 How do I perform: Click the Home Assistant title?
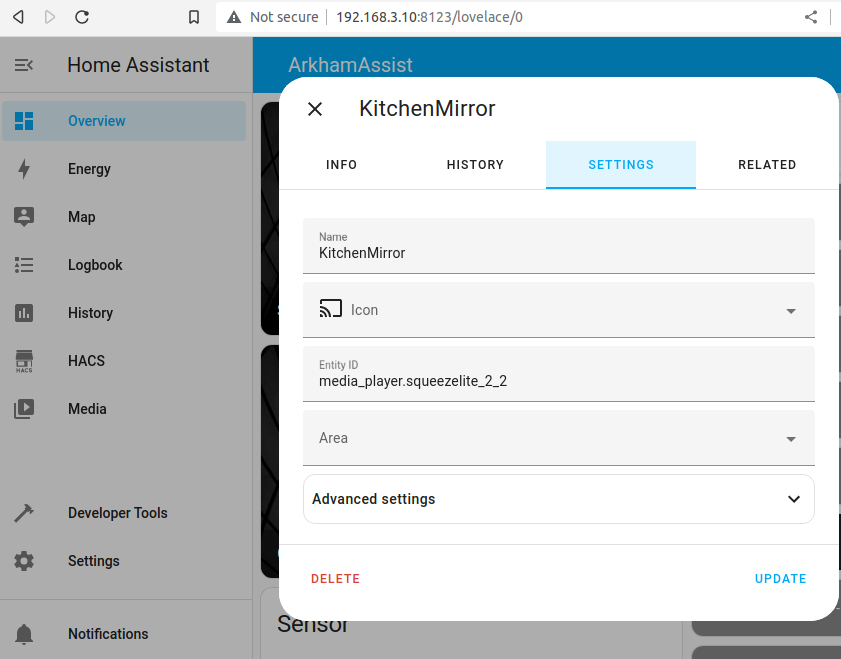pos(138,65)
